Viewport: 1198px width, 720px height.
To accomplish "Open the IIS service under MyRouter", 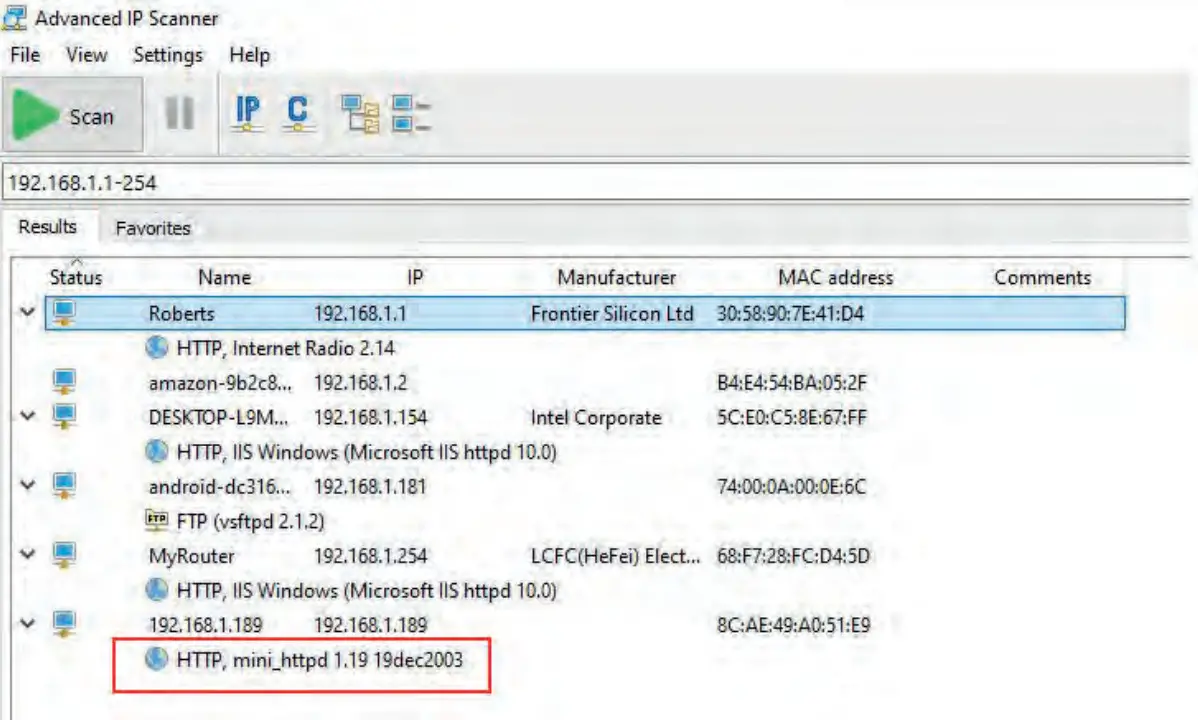I will (x=366, y=590).
